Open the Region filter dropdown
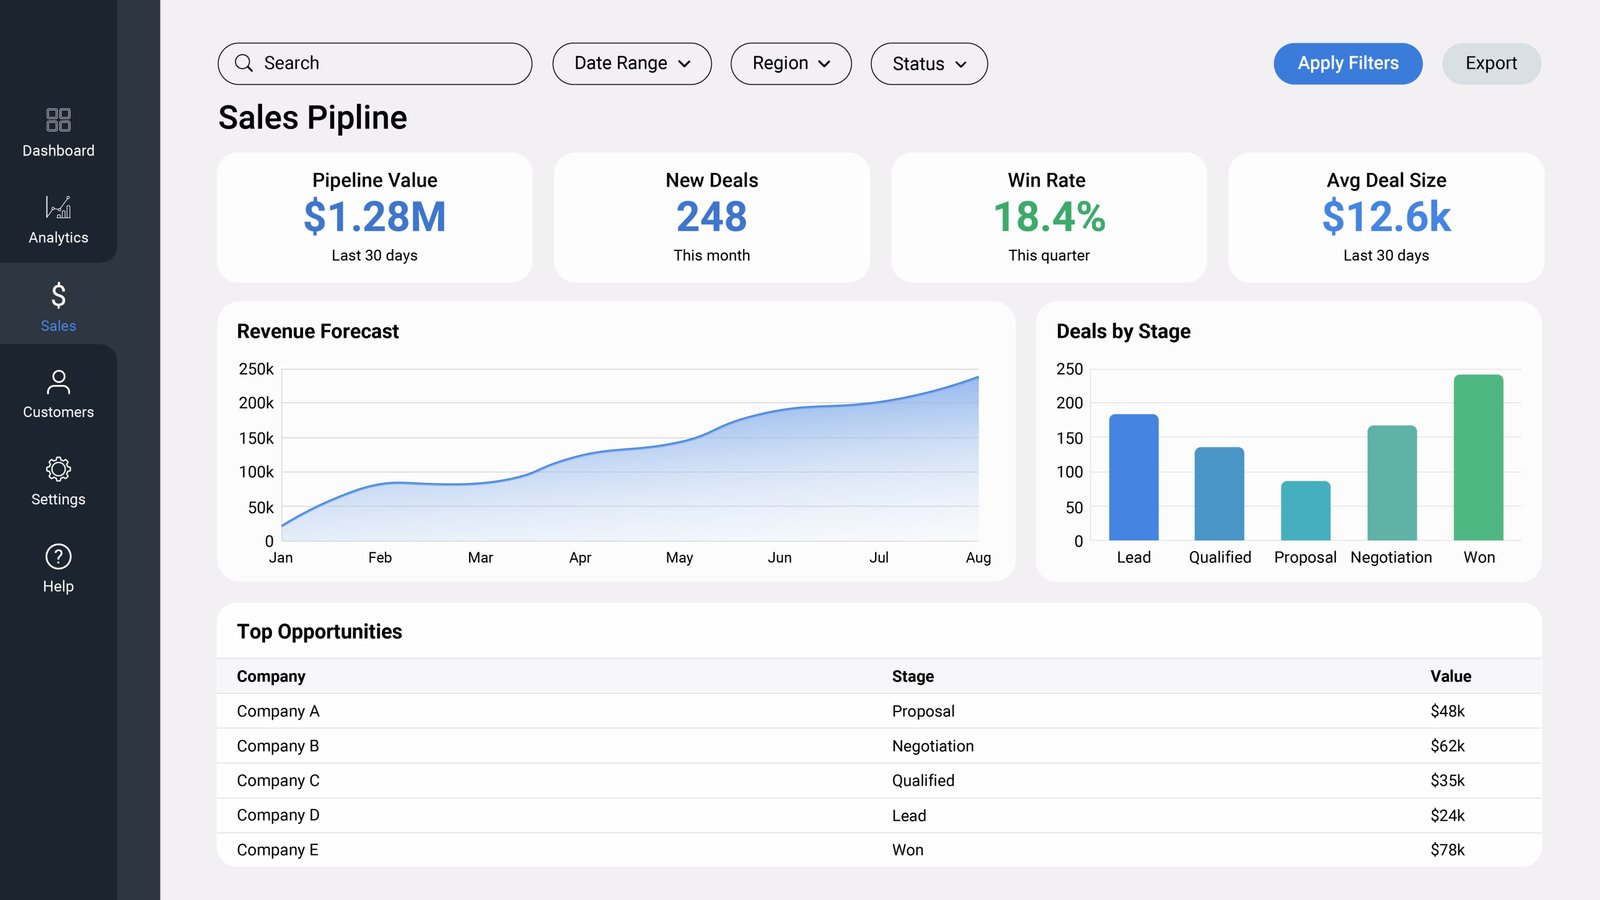1600x900 pixels. [791, 63]
